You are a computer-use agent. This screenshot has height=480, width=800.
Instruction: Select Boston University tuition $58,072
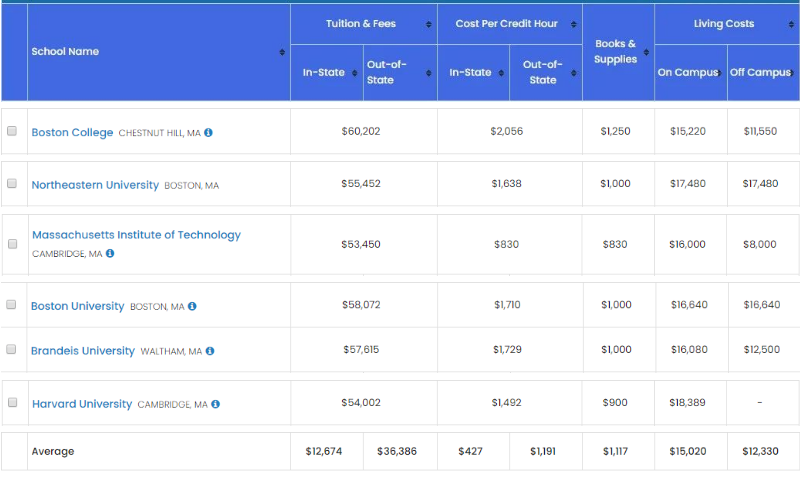coord(361,305)
